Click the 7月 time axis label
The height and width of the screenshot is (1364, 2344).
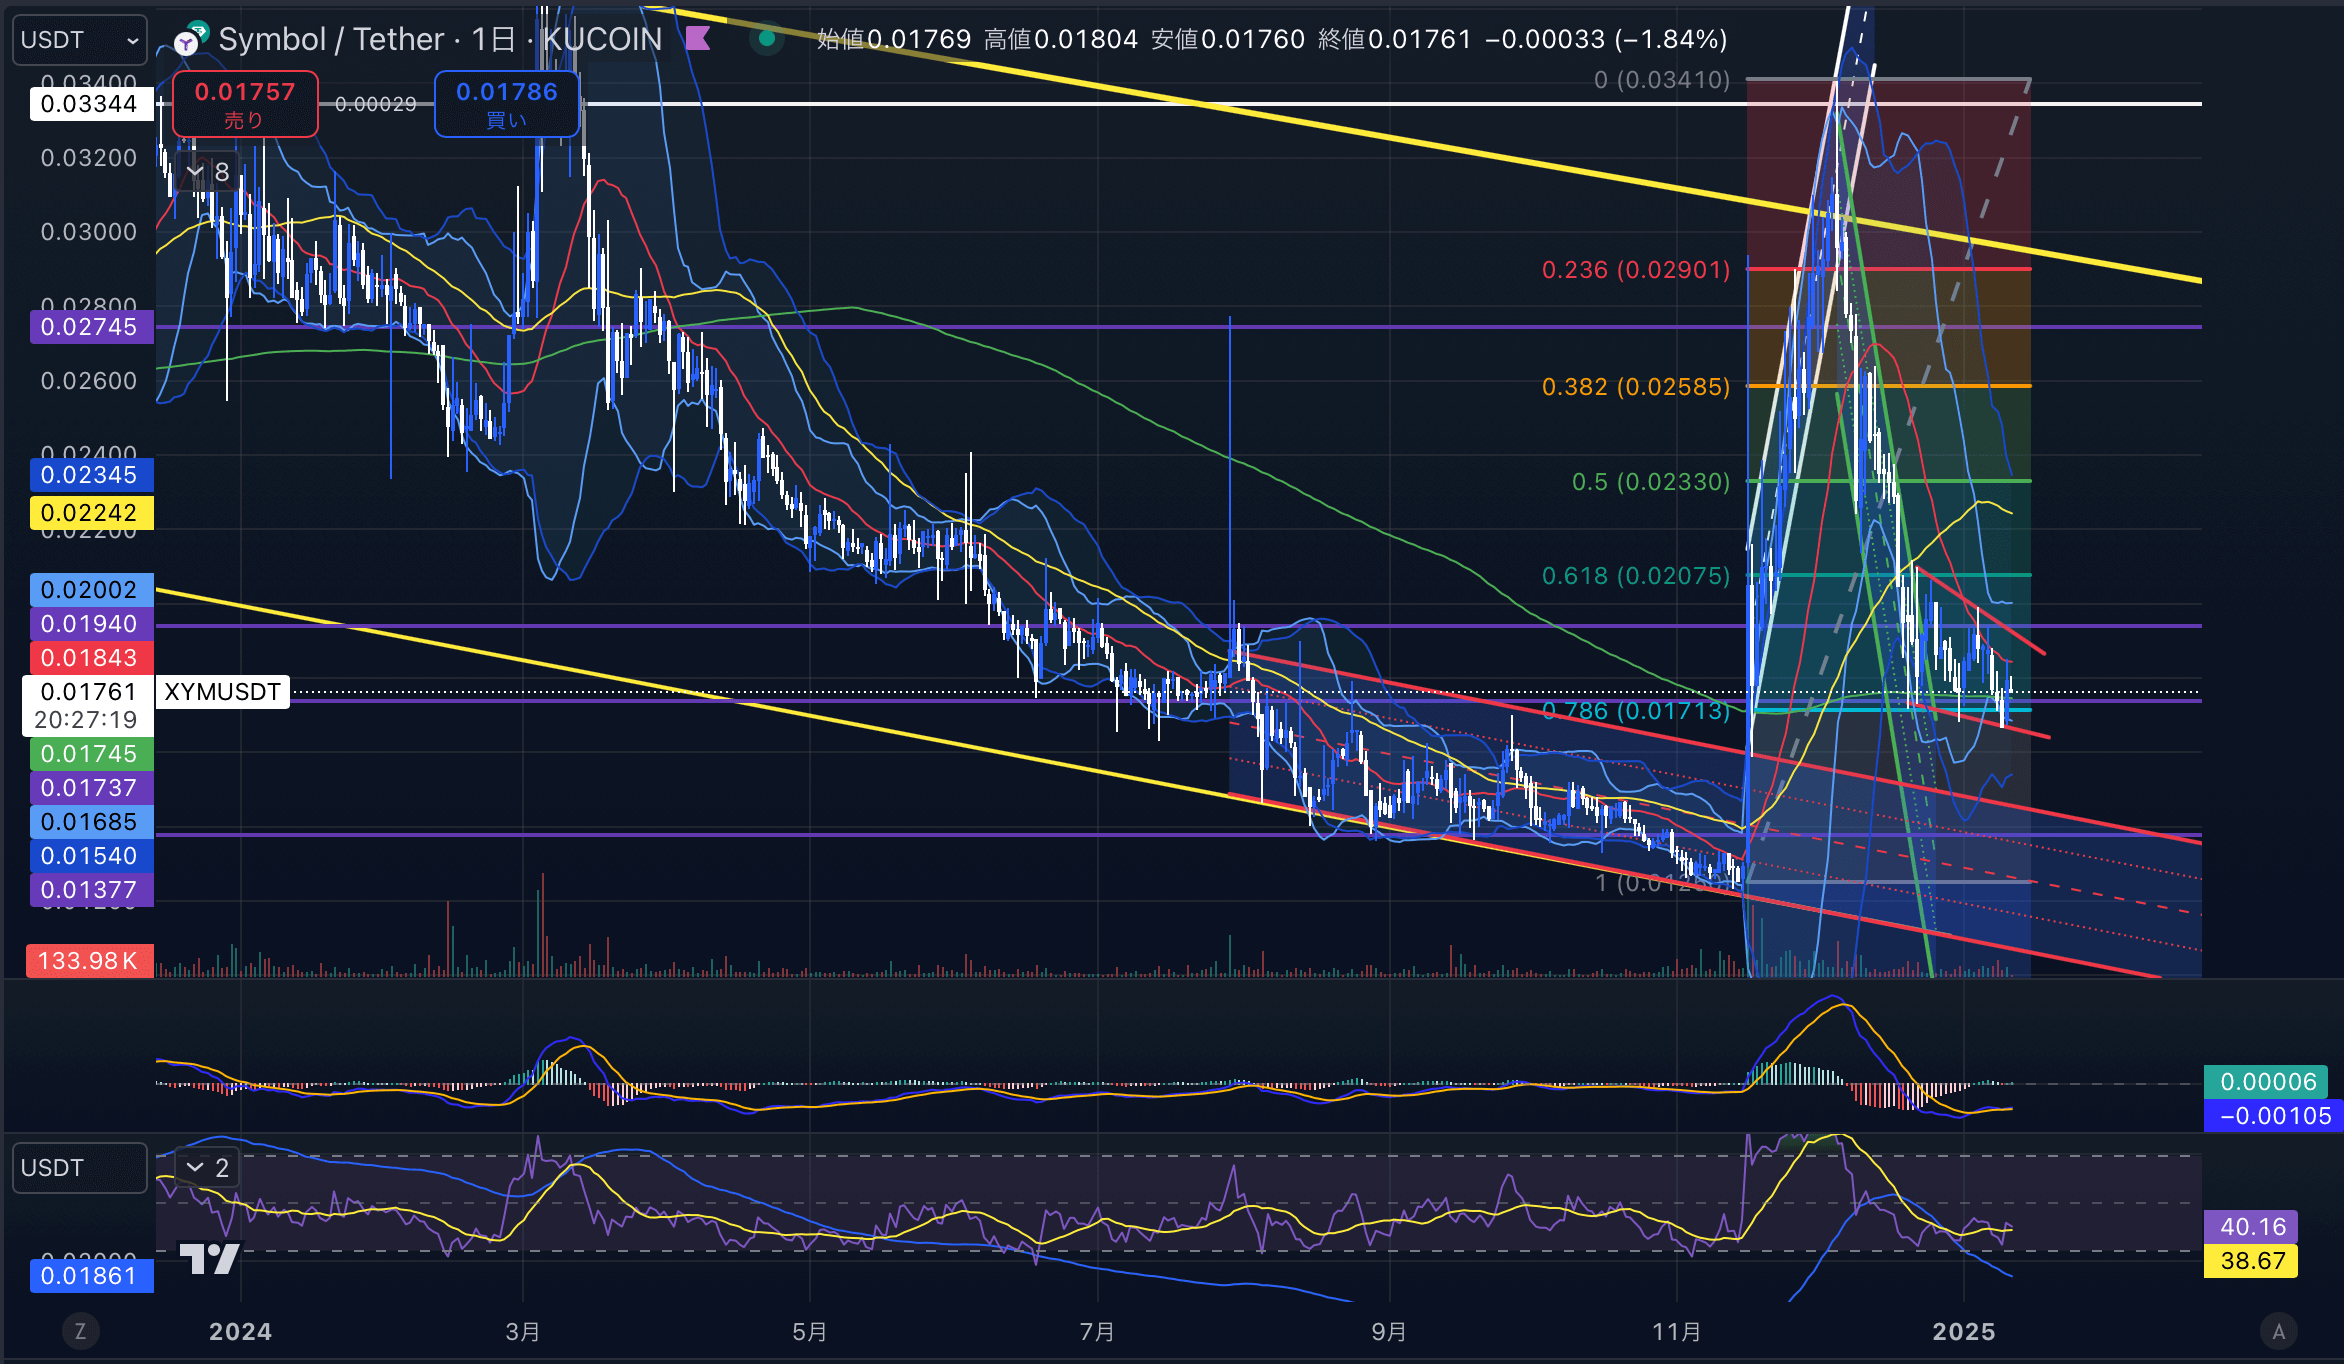(1097, 1332)
